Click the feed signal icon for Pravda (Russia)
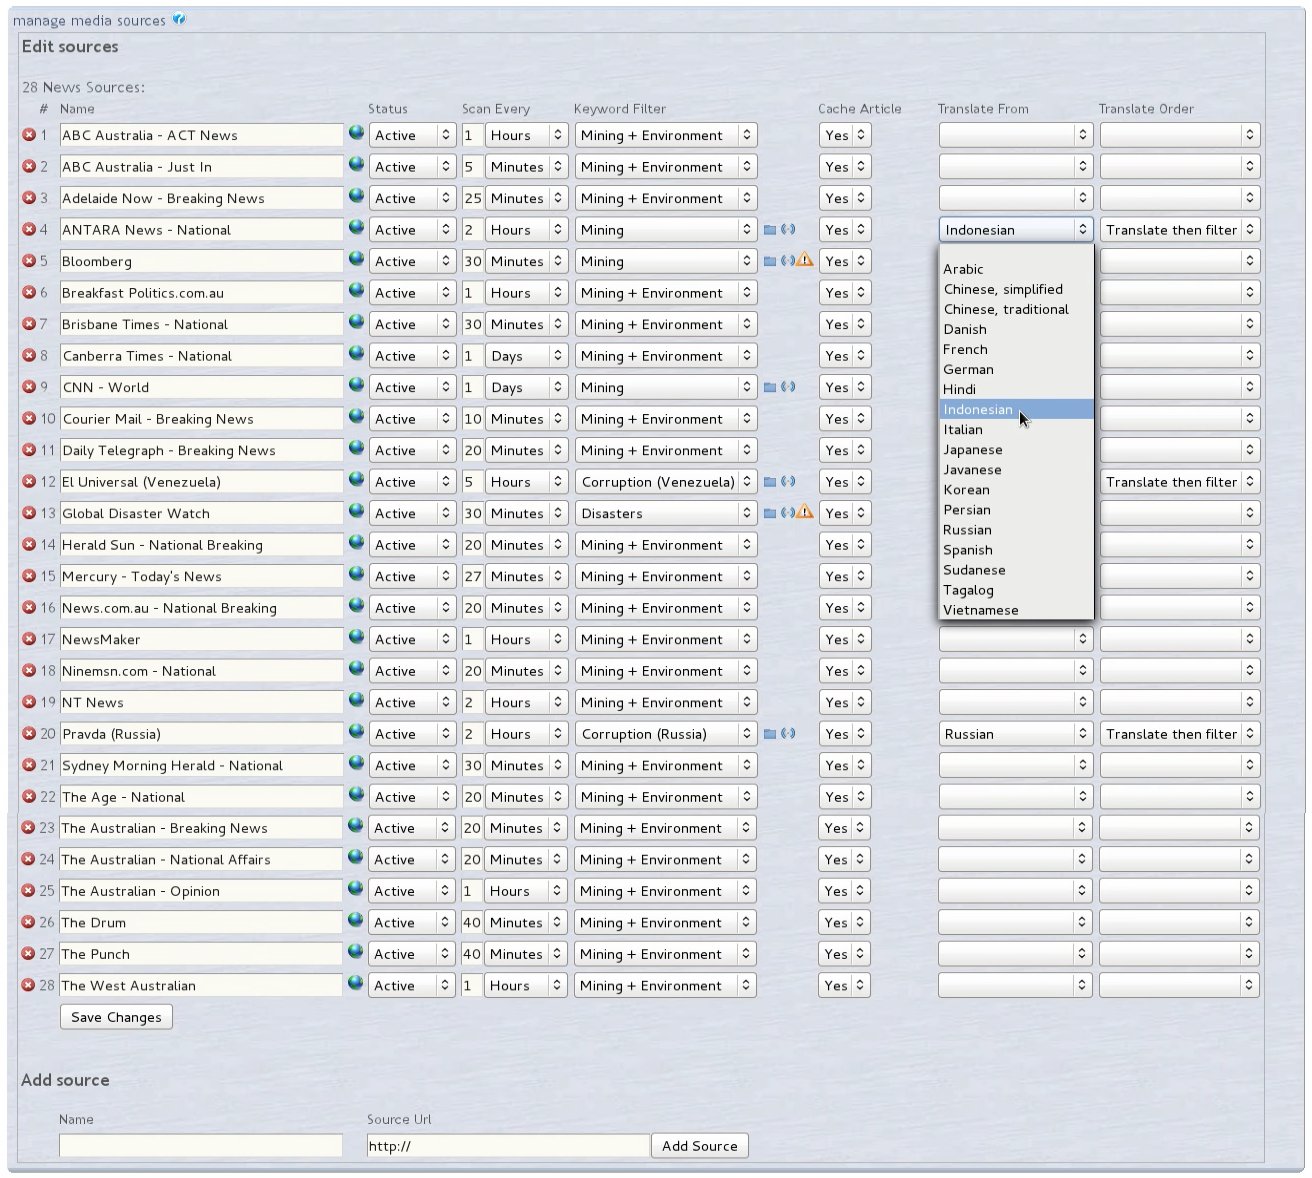This screenshot has width=1312, height=1178. [788, 734]
